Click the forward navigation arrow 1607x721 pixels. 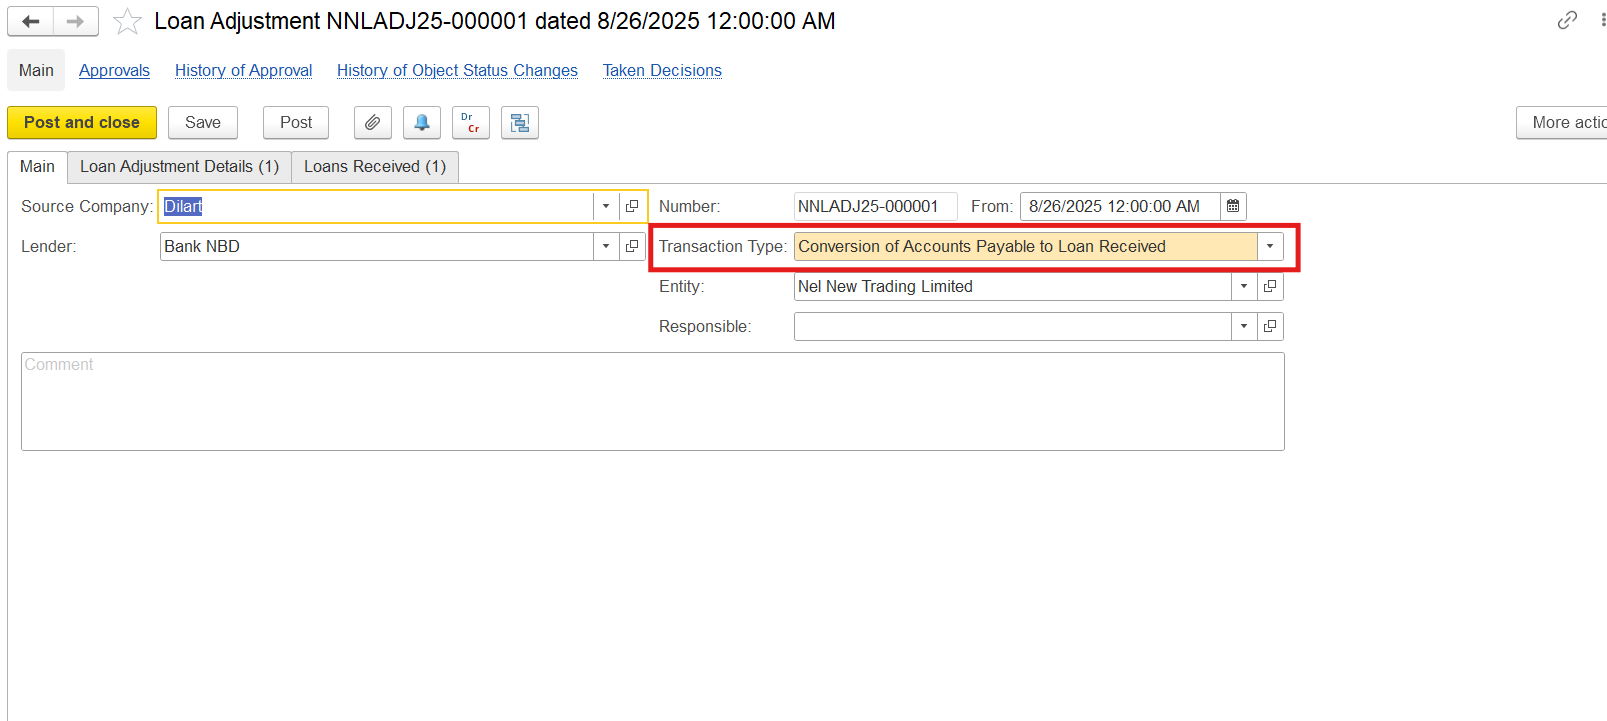75,21
